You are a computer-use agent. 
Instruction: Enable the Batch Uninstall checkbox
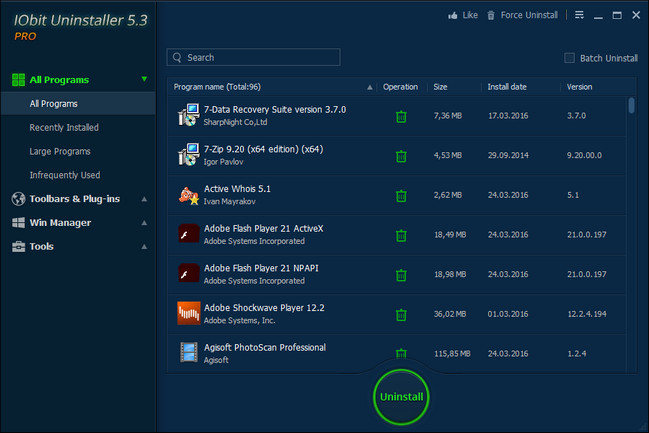pyautogui.click(x=570, y=58)
